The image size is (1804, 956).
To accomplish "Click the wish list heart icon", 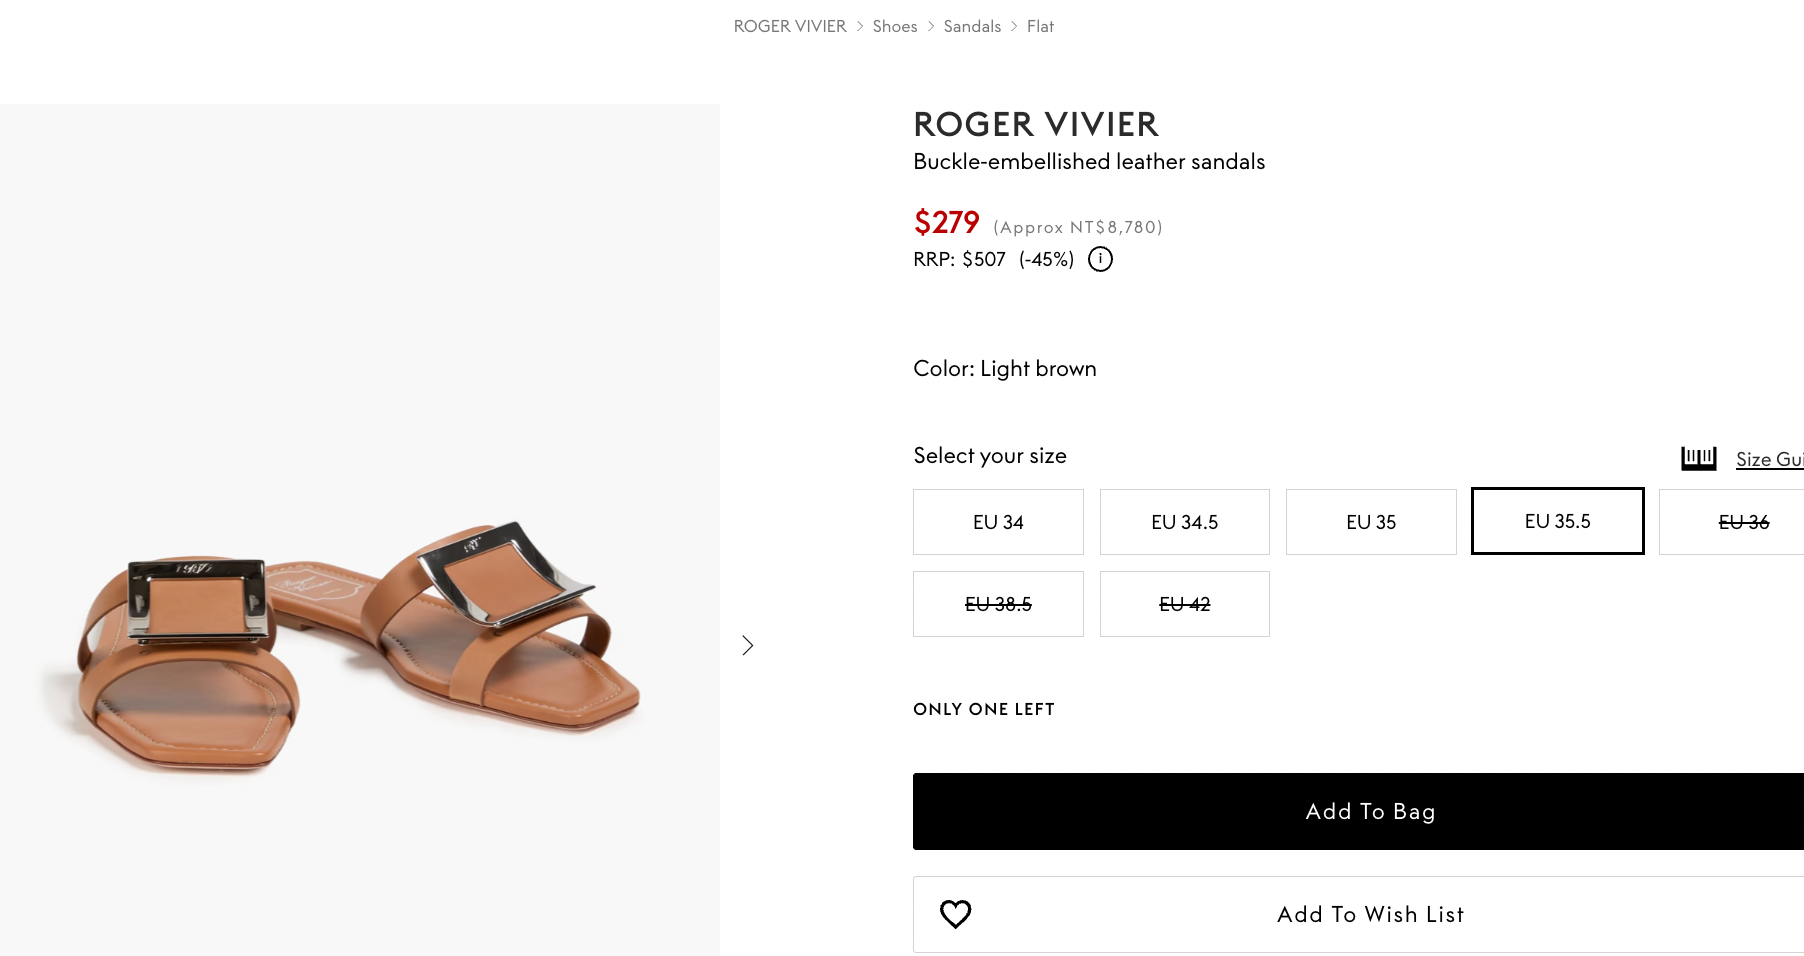I will (955, 914).
